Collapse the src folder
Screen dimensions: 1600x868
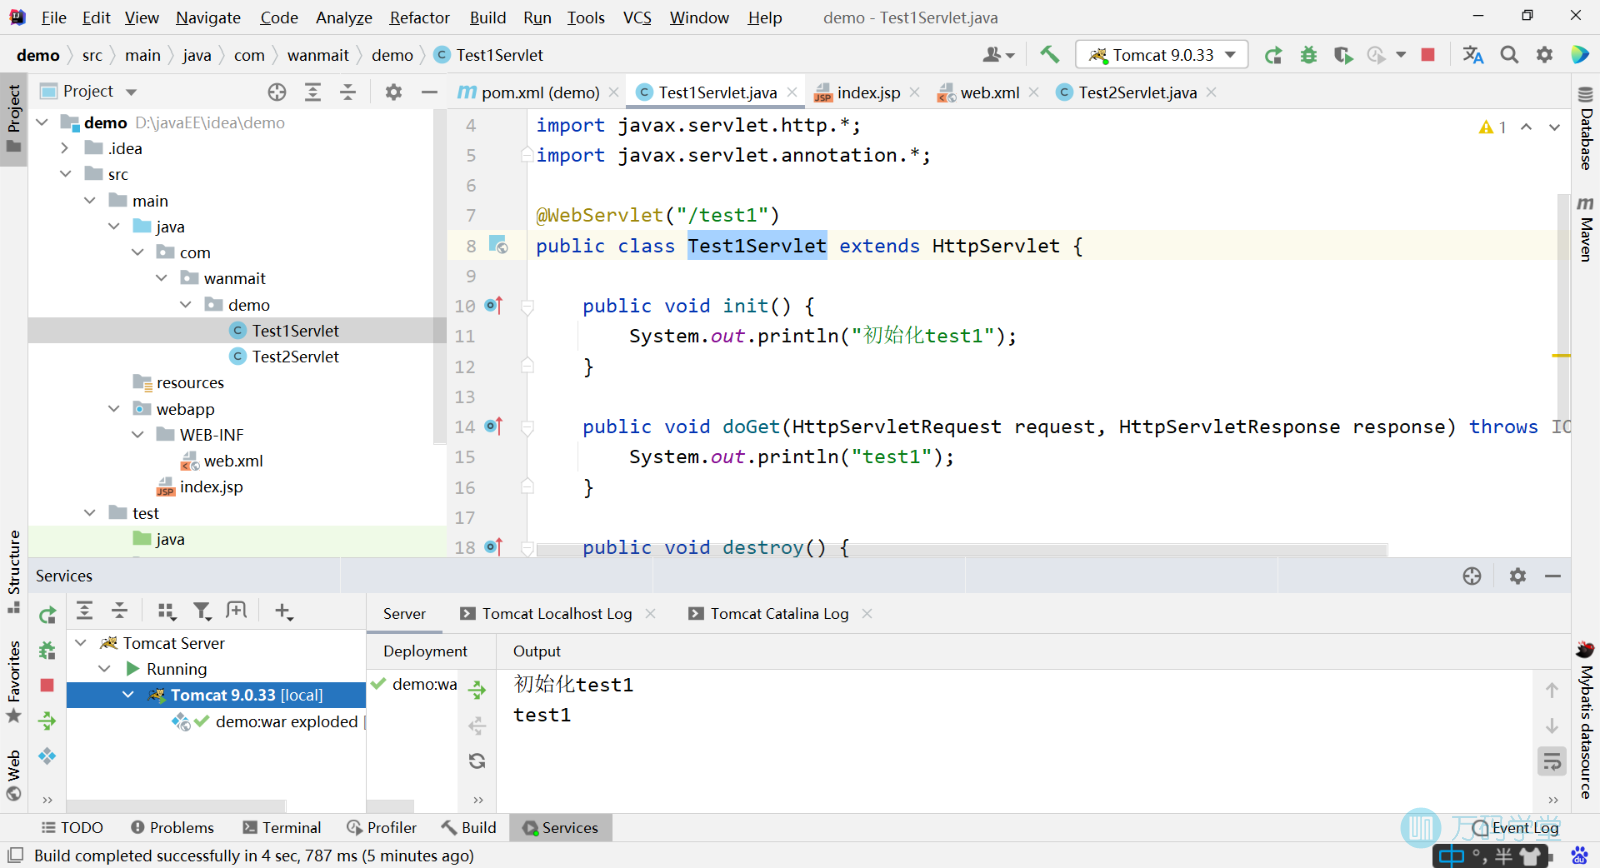65,174
